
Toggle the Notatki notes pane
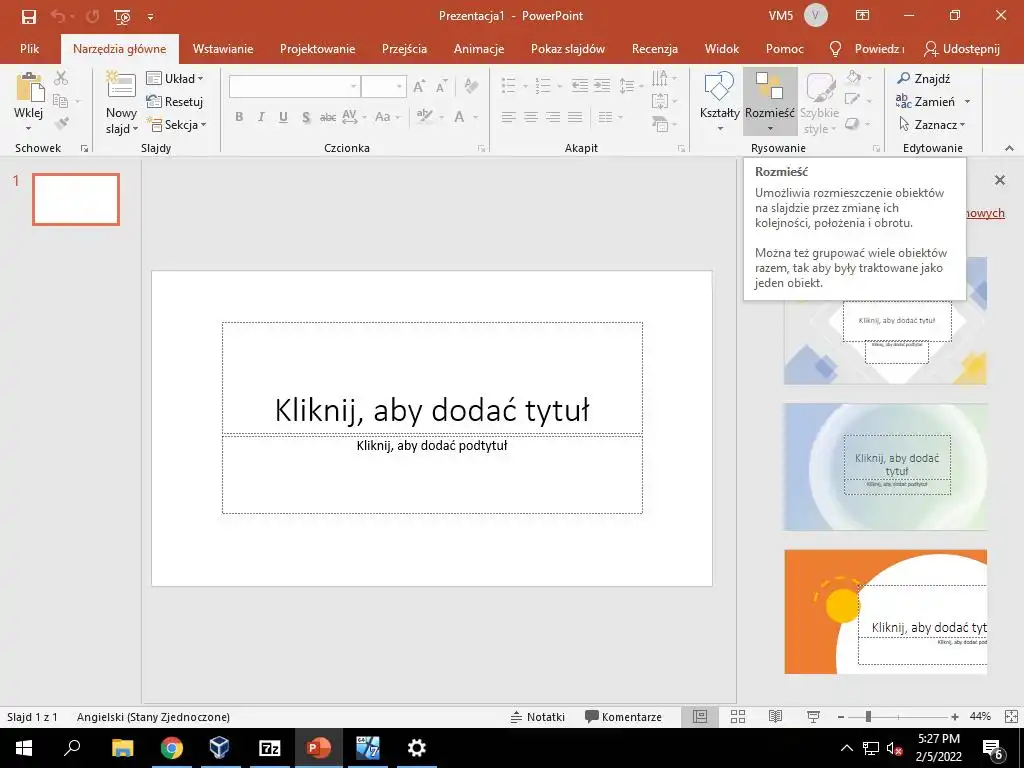[x=537, y=716]
